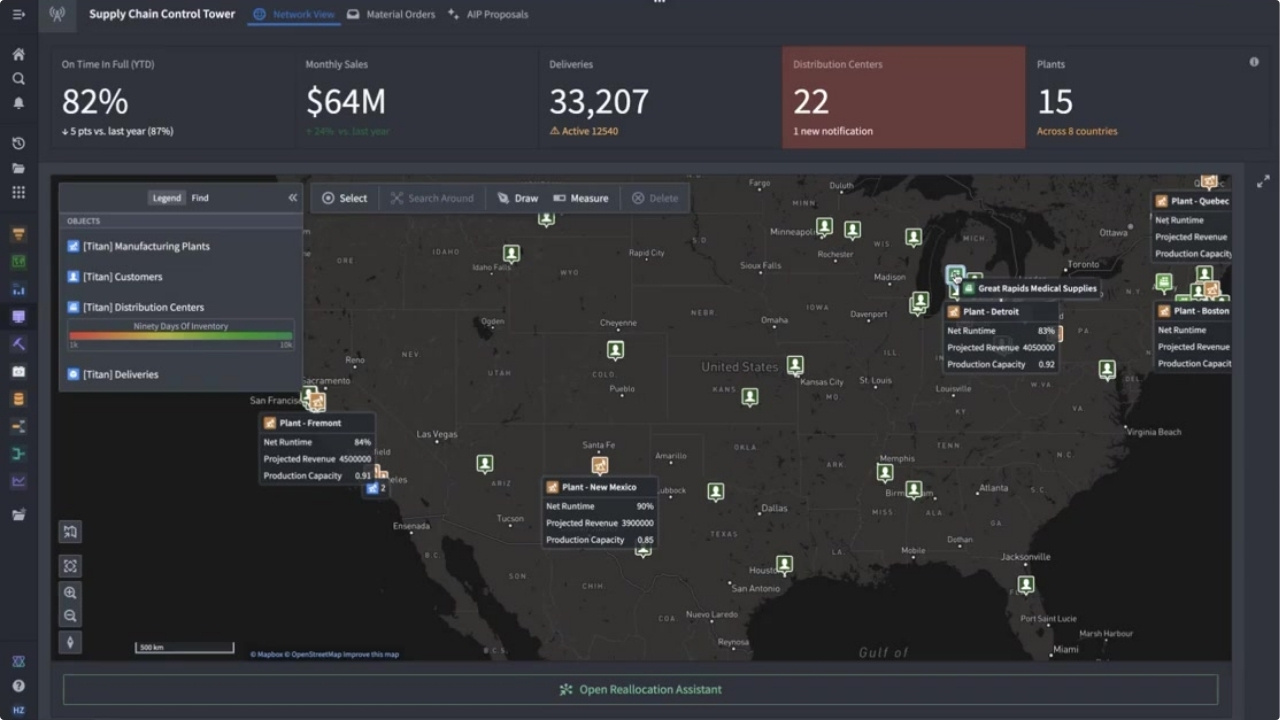Click the info icon on the Plants card
The image size is (1280, 720).
(x=1254, y=61)
